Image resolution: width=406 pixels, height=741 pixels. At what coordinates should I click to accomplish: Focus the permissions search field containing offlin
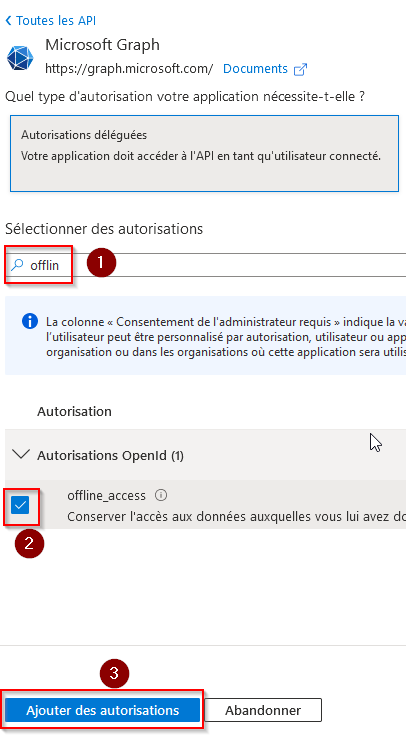206,265
